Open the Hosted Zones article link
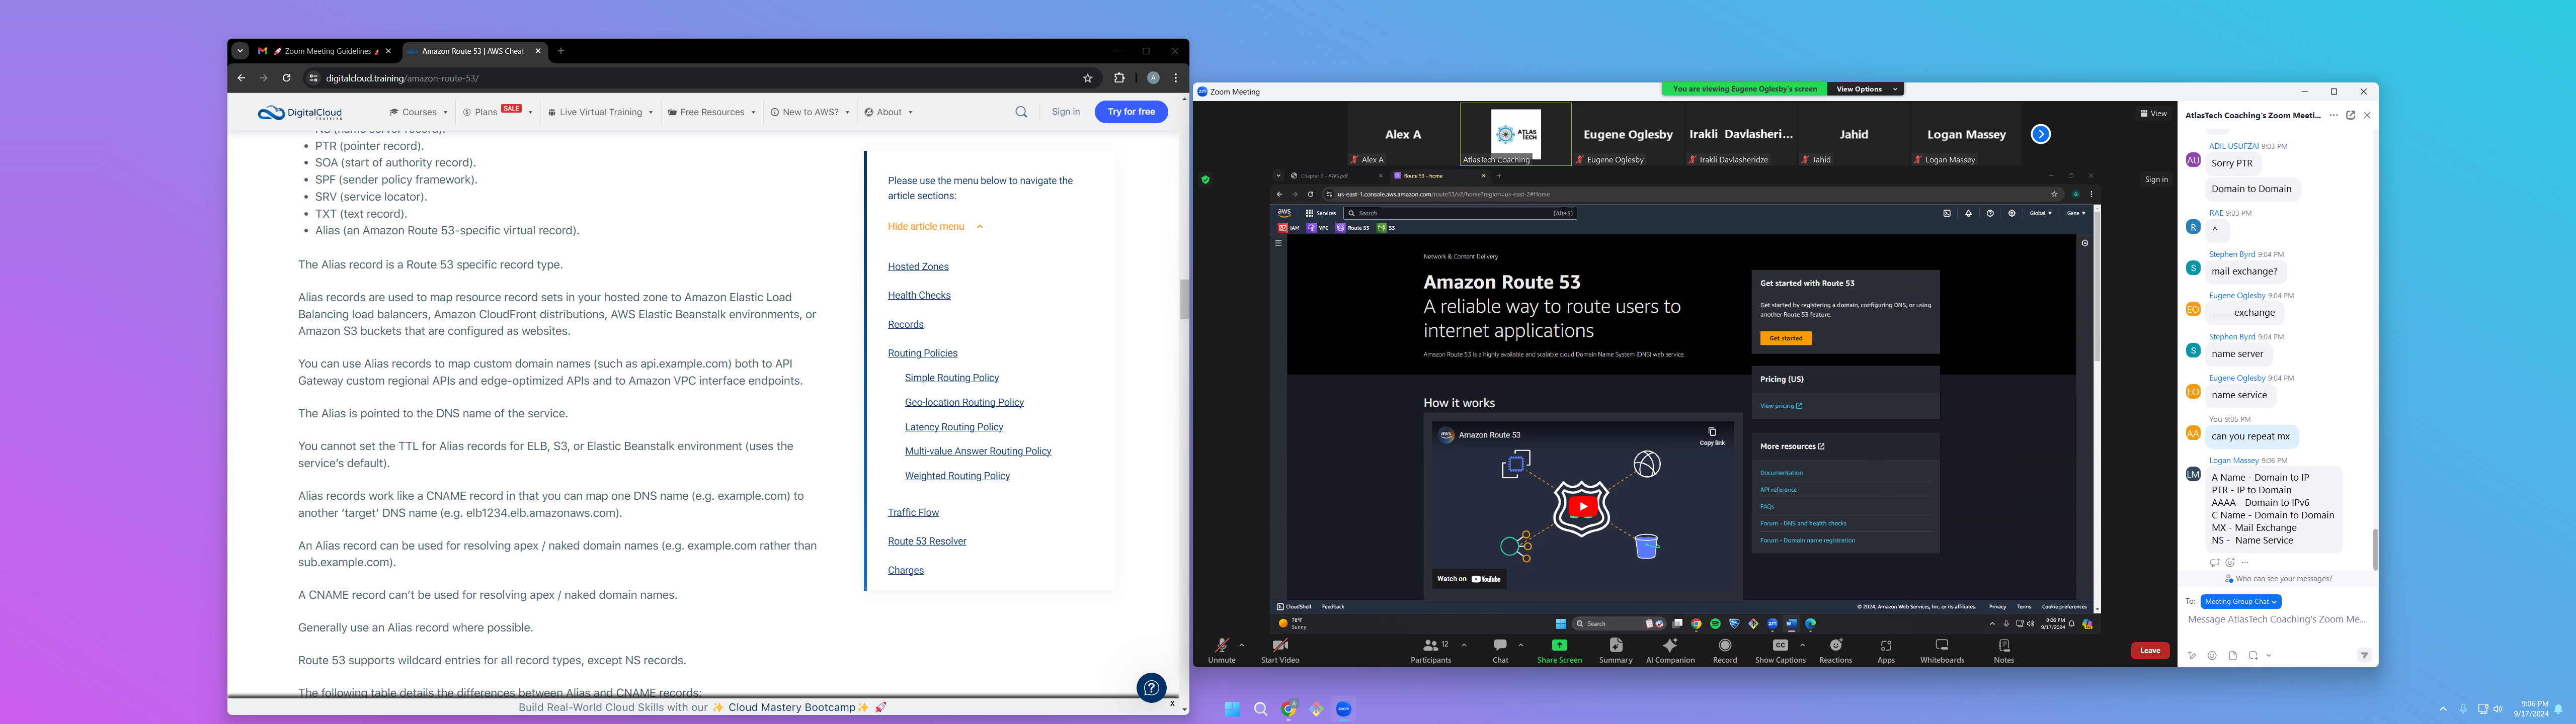 pyautogui.click(x=917, y=267)
